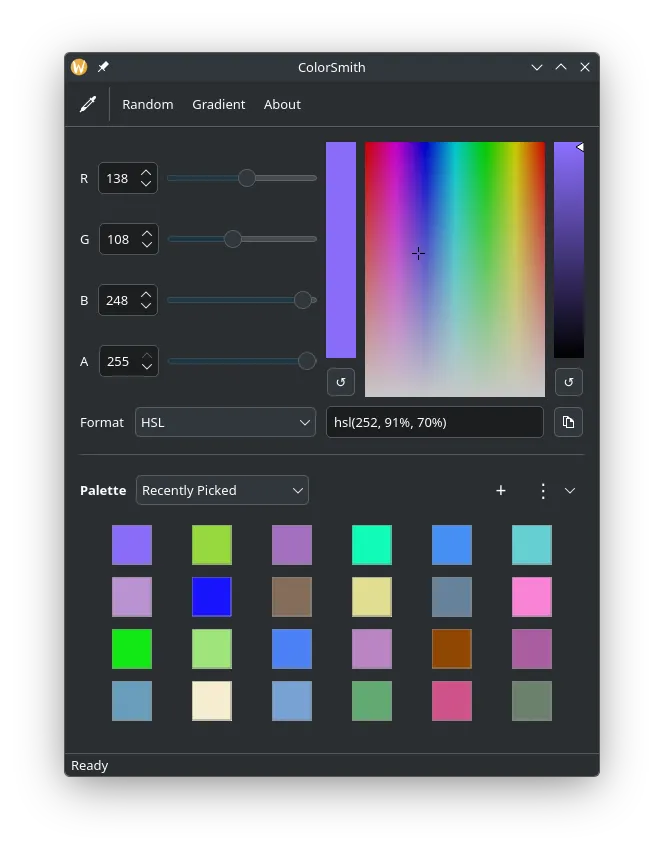
Task: Open the palette three-dot options menu
Action: click(543, 491)
